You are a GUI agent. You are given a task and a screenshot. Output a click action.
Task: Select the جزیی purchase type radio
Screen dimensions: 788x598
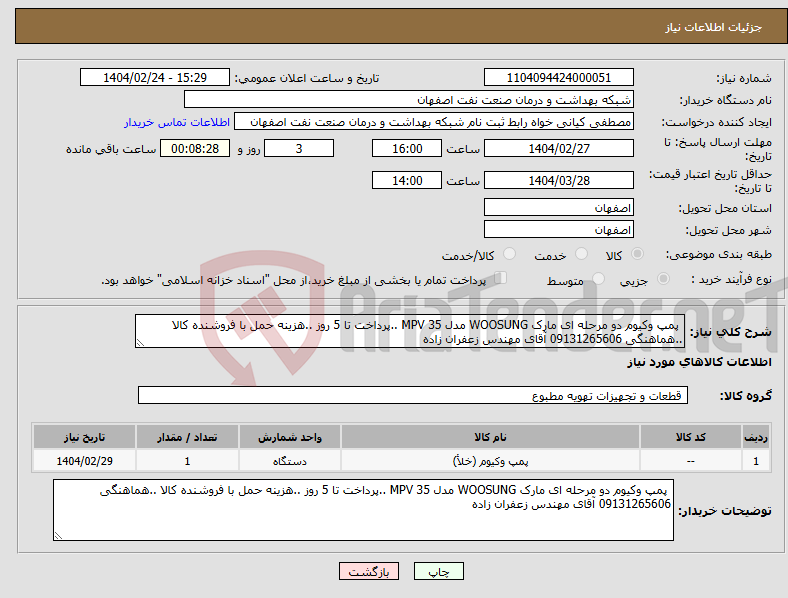[x=663, y=278]
